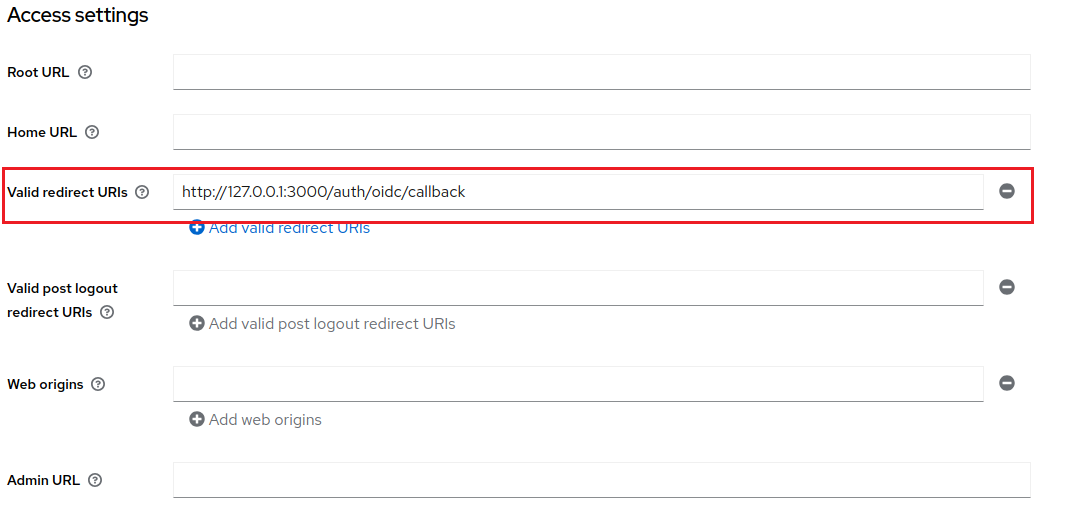
Task: Add another valid redirect URI
Action: (x=280, y=228)
